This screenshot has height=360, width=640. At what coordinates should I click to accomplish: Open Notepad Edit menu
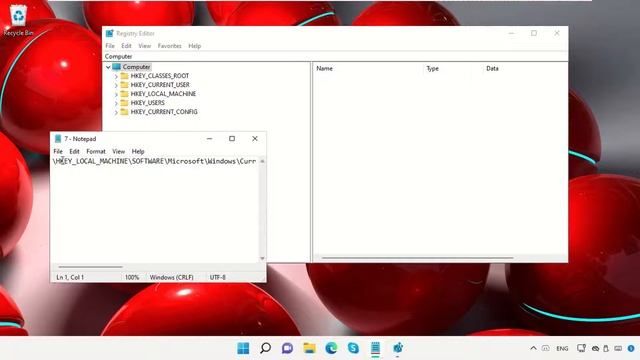point(74,151)
